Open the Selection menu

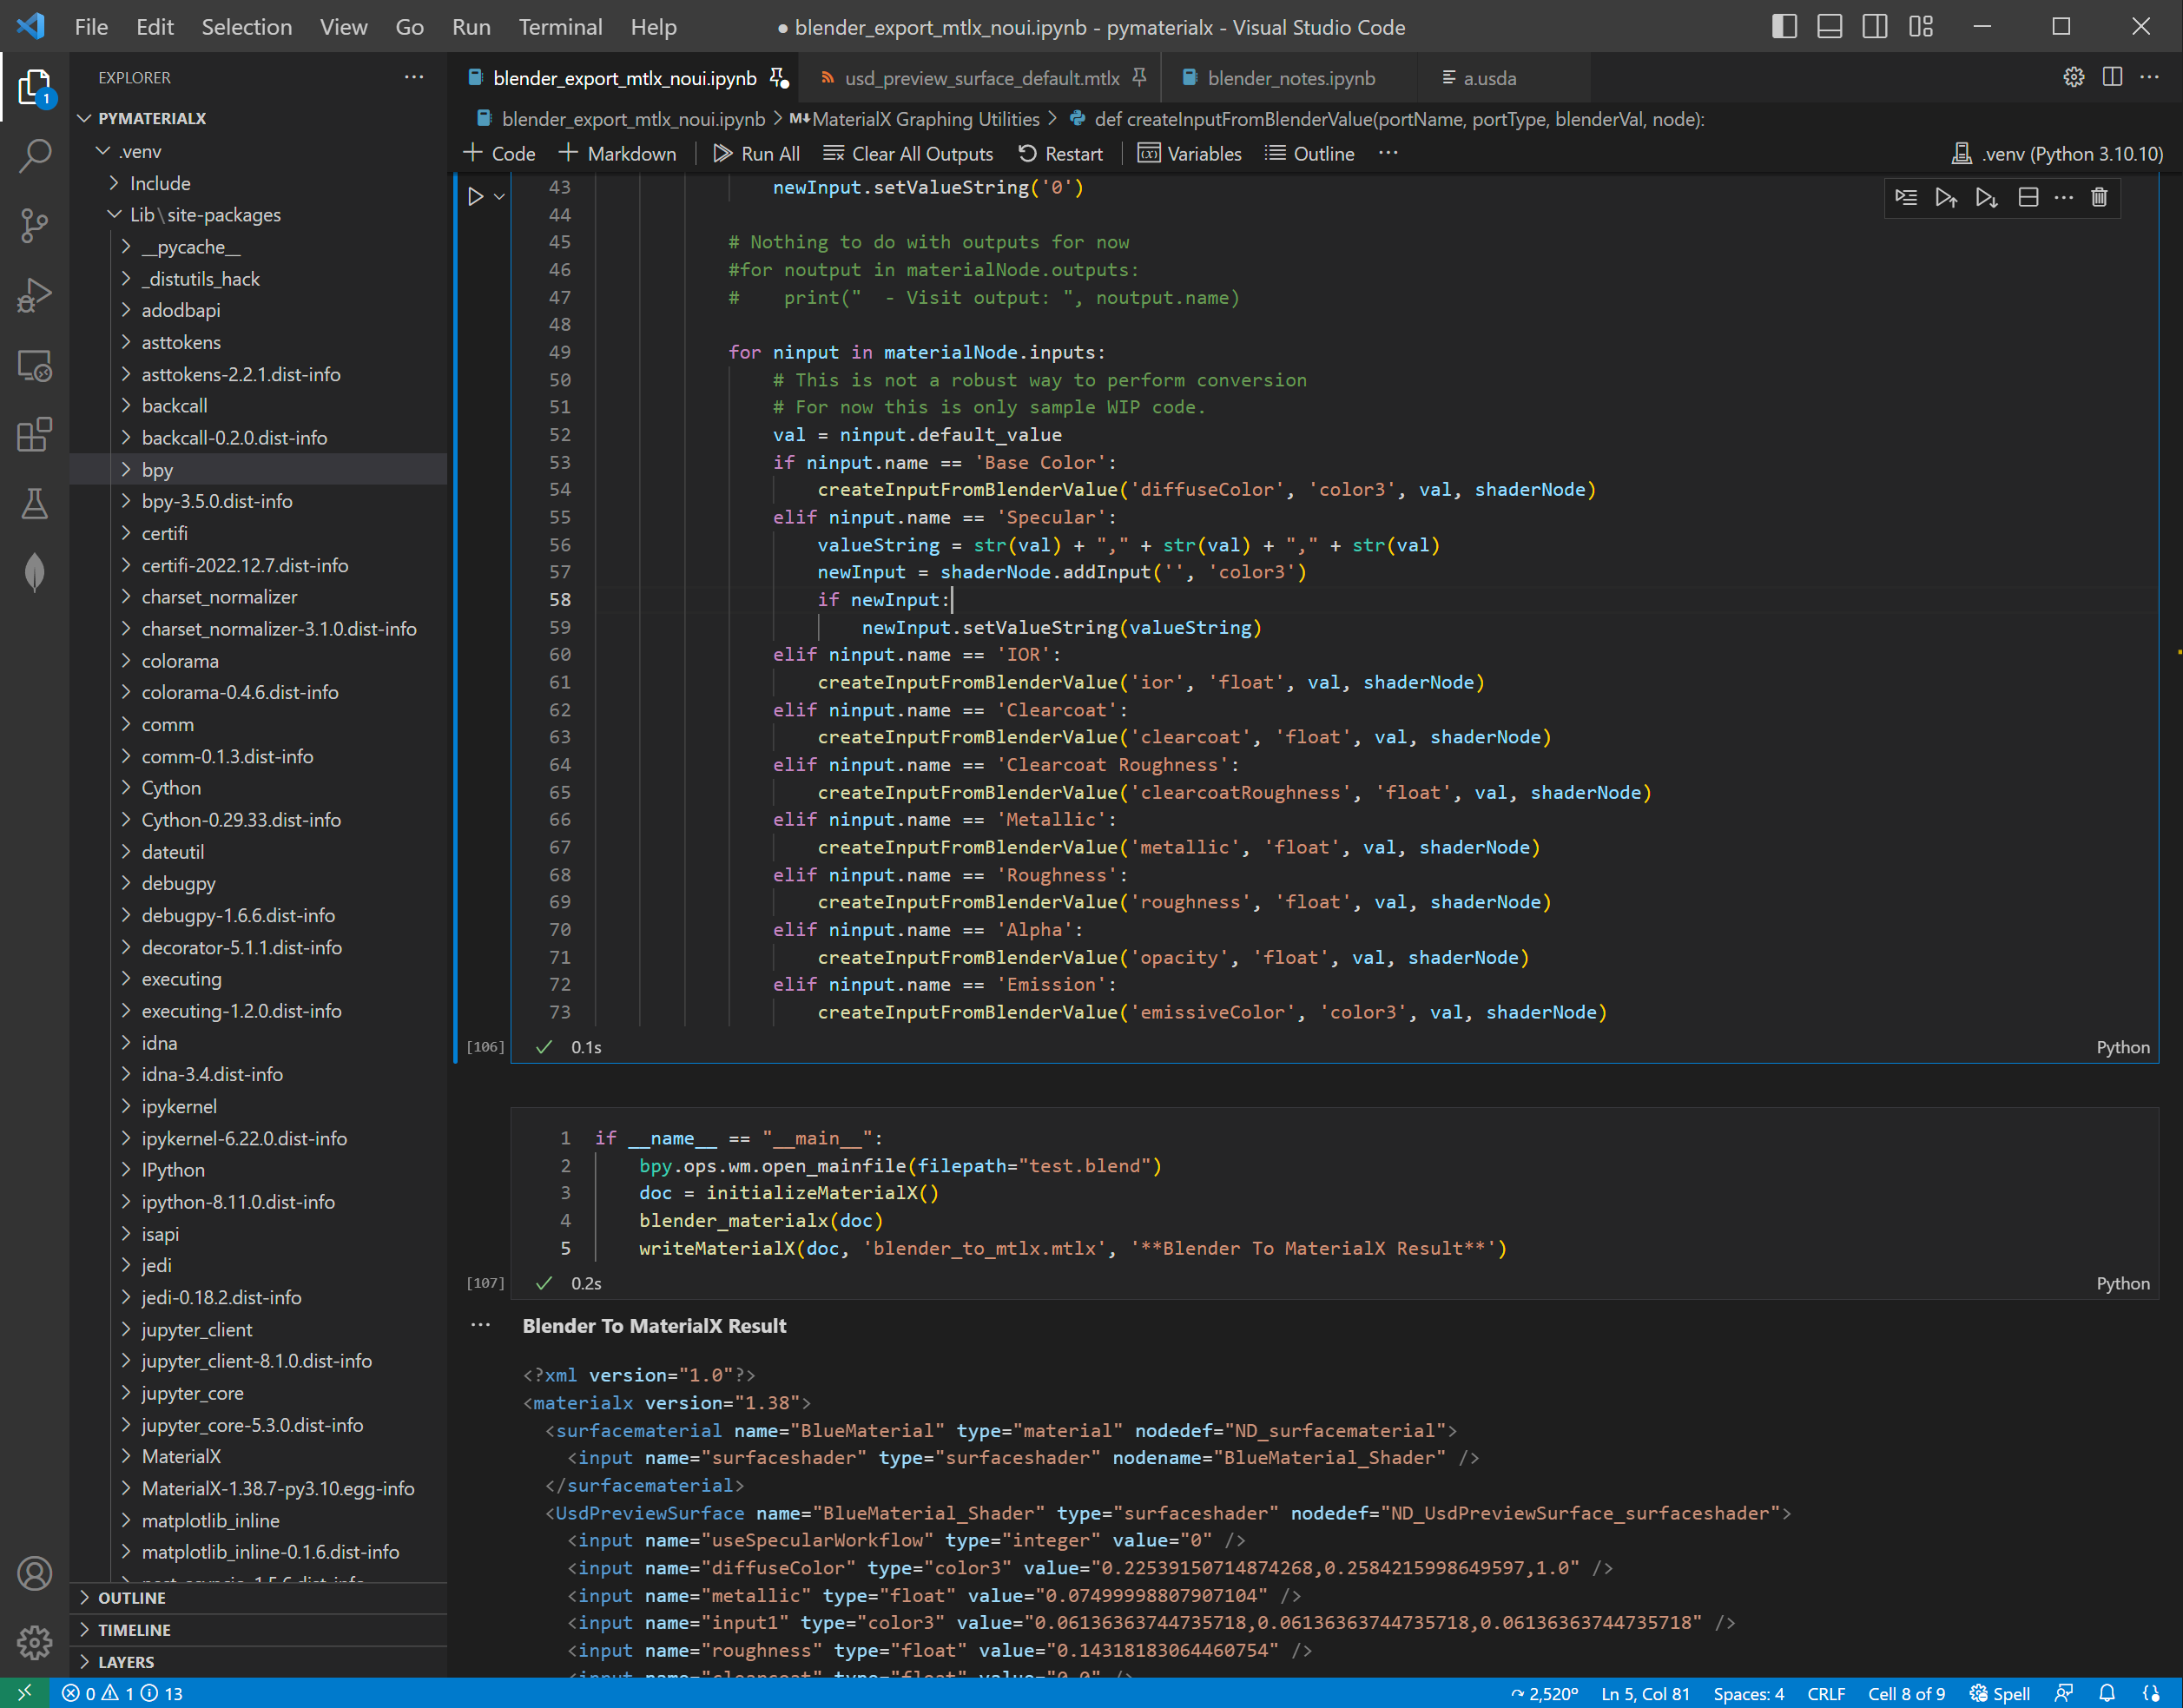(x=247, y=27)
